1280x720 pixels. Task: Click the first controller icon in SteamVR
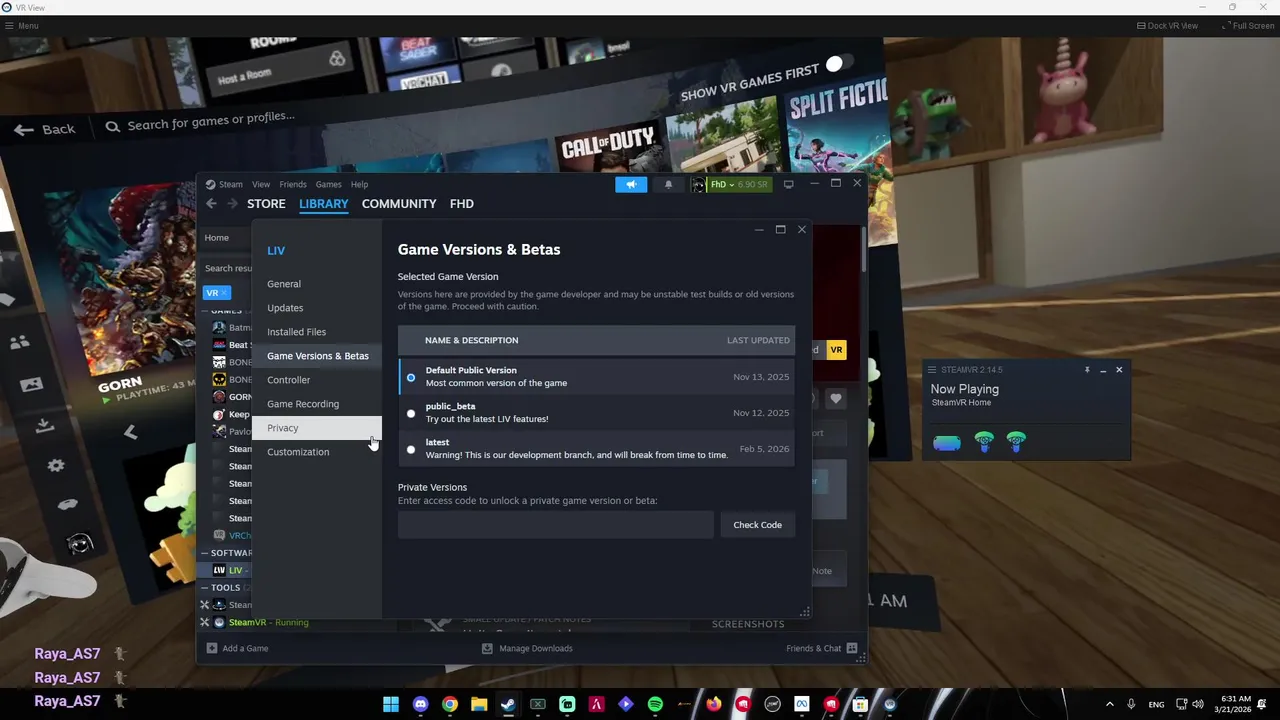click(985, 440)
